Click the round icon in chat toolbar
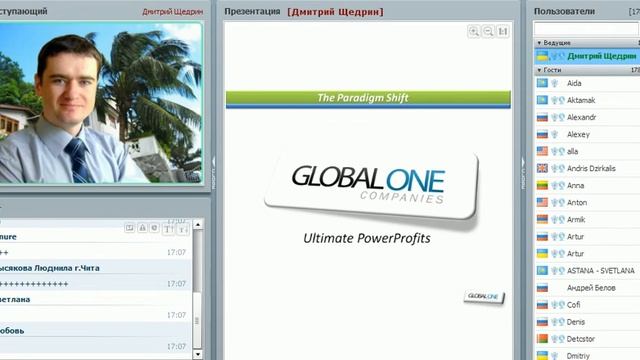Image resolution: width=640 pixels, height=360 pixels. [154, 228]
